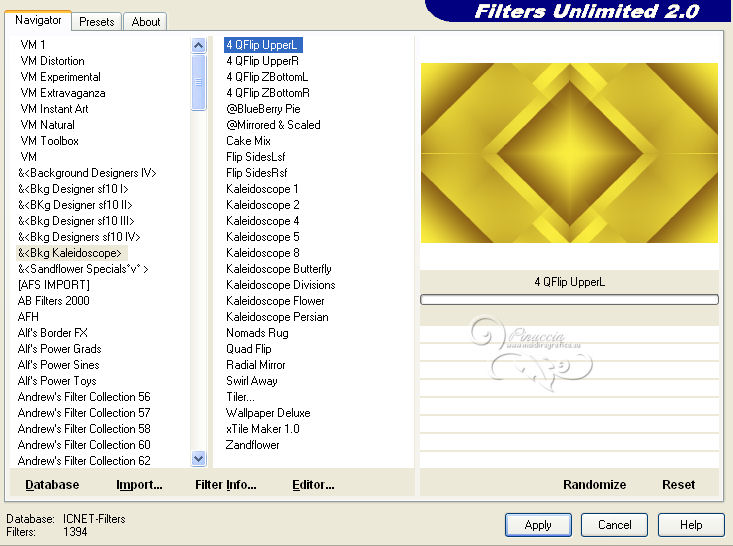Screen dimensions: 733x546
Task: Click the category list scrollbar thumb
Action: (x=198, y=82)
